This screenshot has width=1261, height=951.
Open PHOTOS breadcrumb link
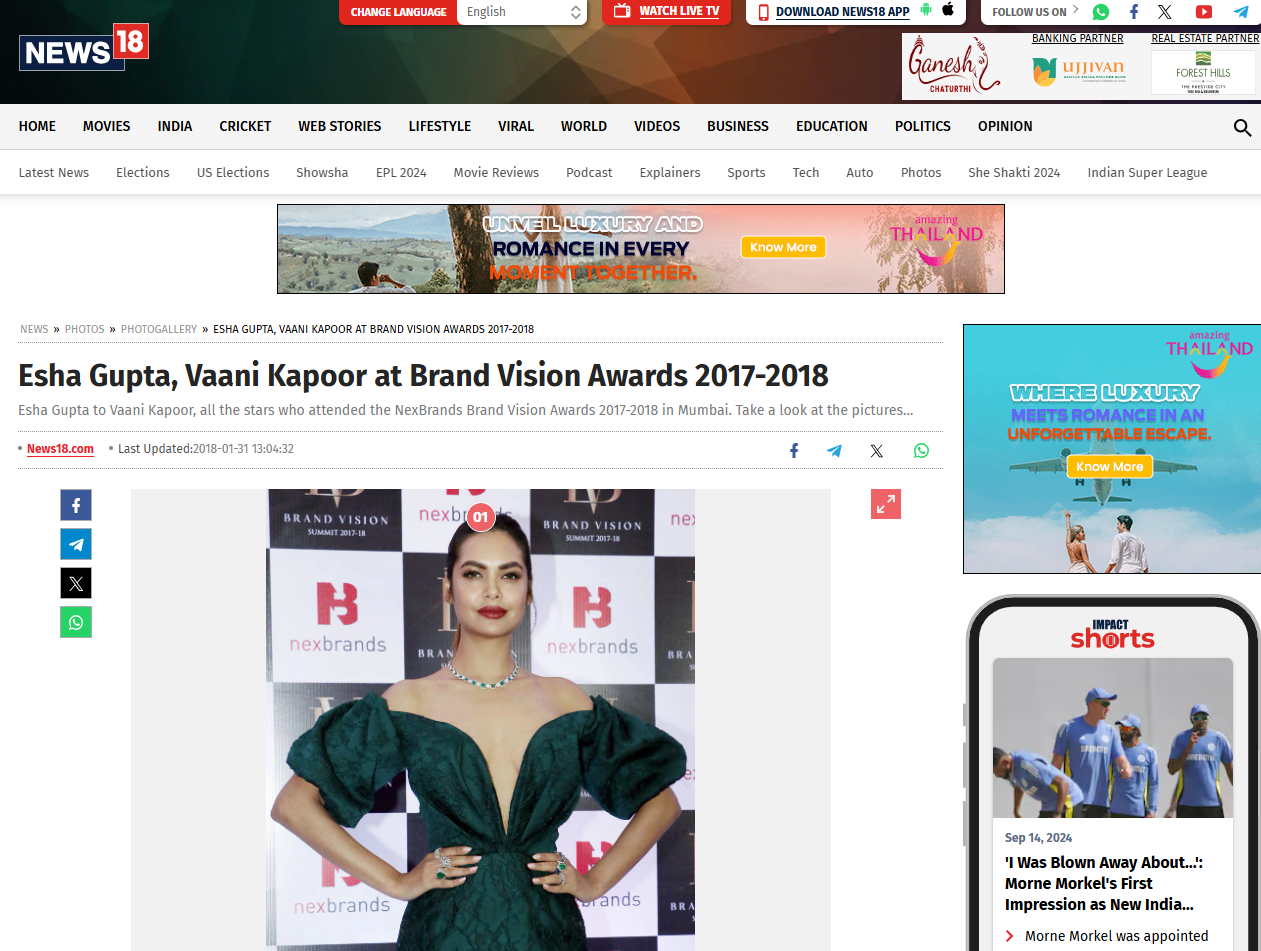(84, 329)
